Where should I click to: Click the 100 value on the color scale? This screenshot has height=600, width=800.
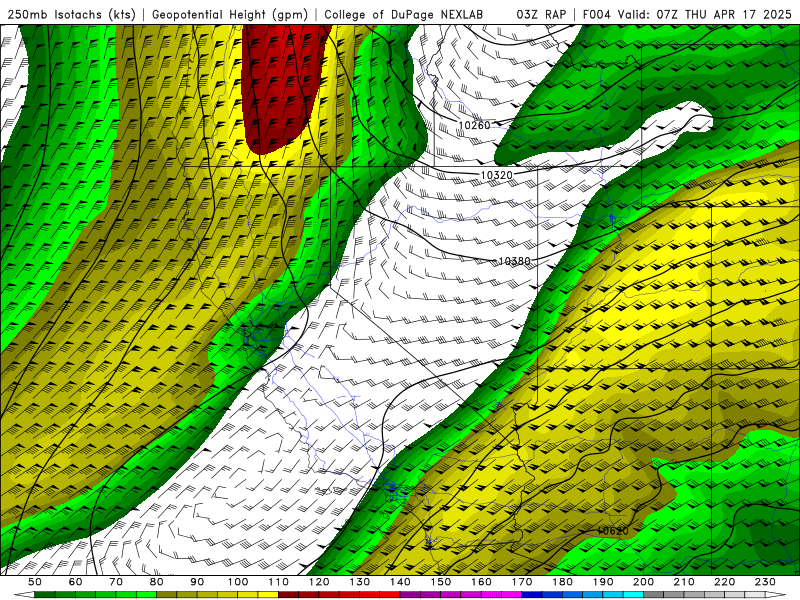[x=238, y=582]
